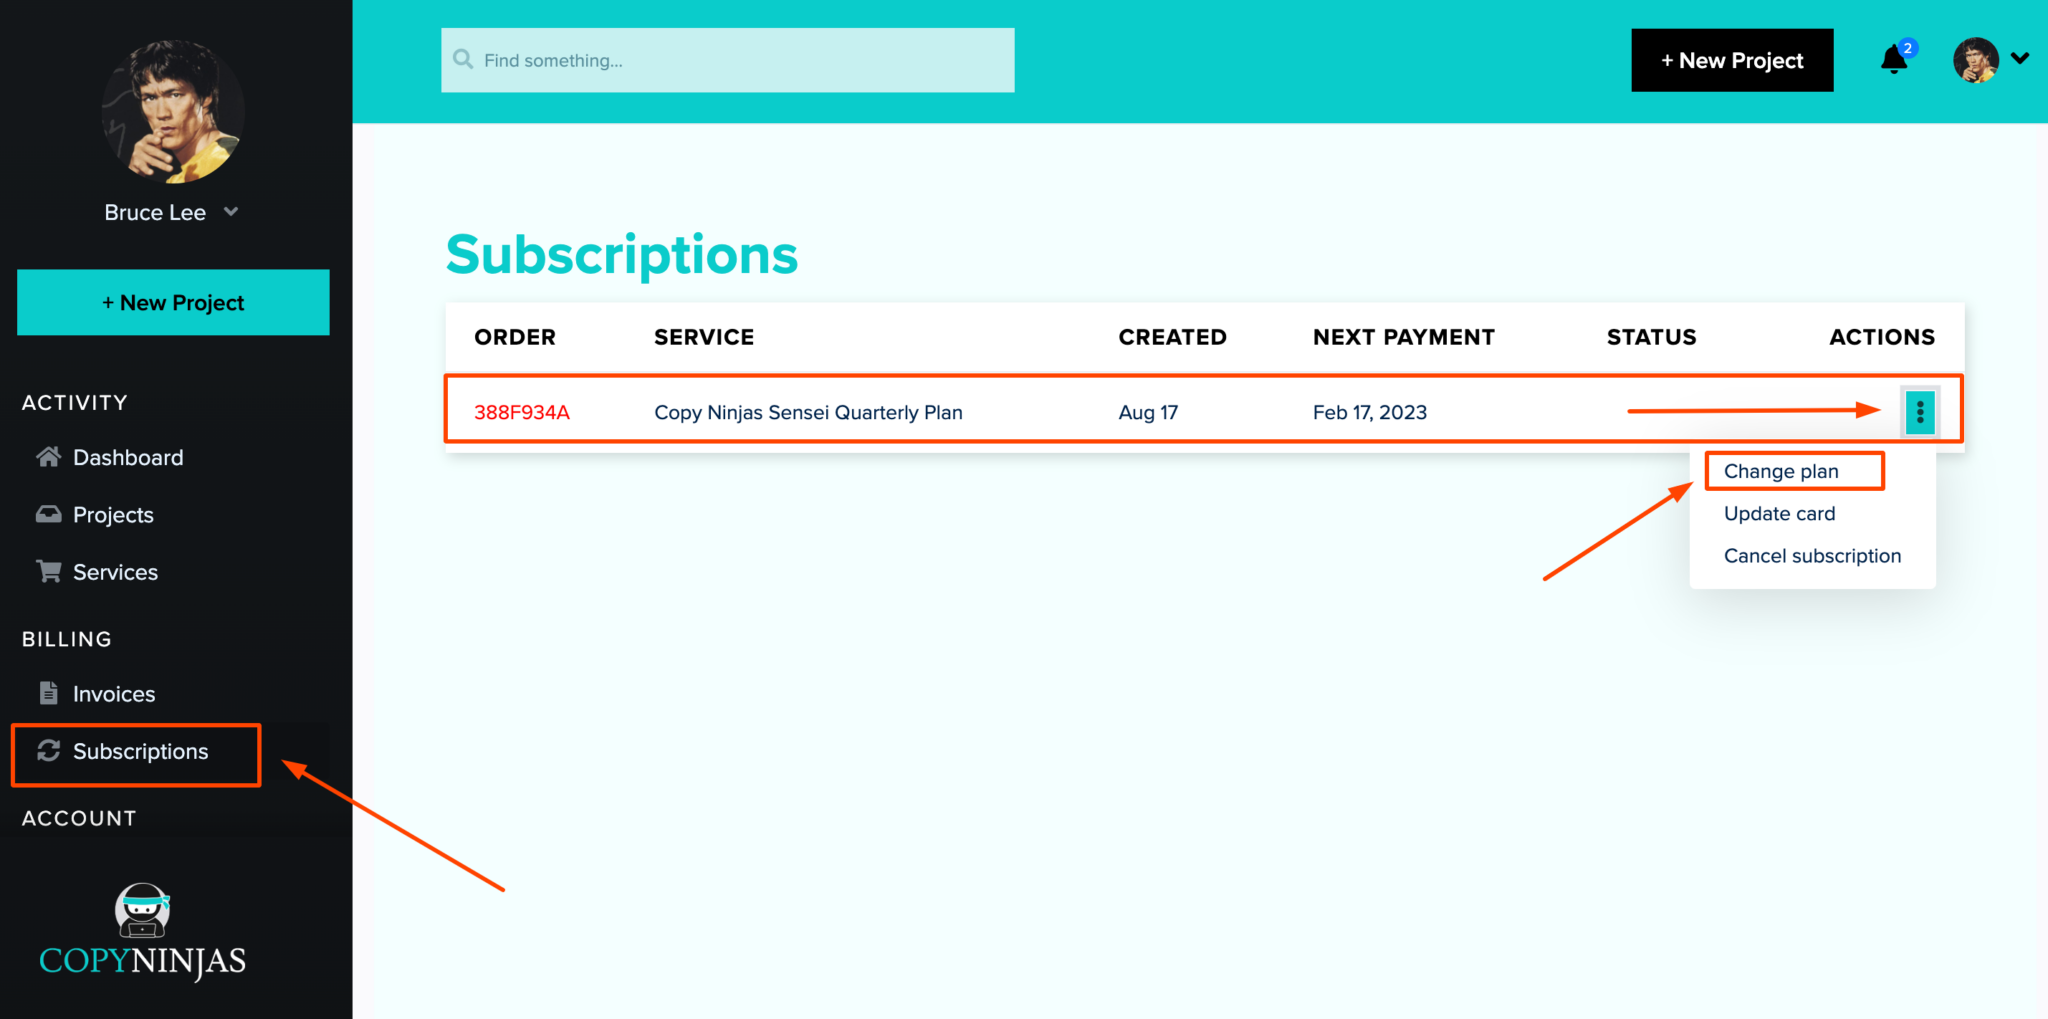Viewport: 2048px width, 1019px height.
Task: Click the STATUS column header
Action: [x=1651, y=337]
